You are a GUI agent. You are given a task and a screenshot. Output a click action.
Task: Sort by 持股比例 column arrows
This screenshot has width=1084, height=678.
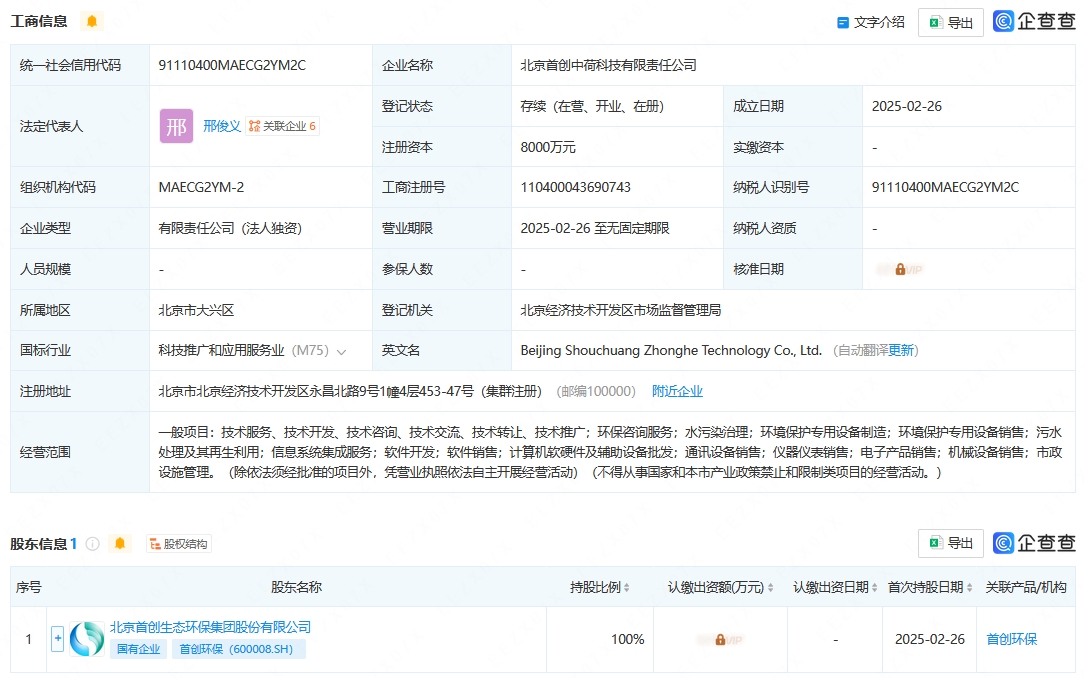click(x=626, y=587)
